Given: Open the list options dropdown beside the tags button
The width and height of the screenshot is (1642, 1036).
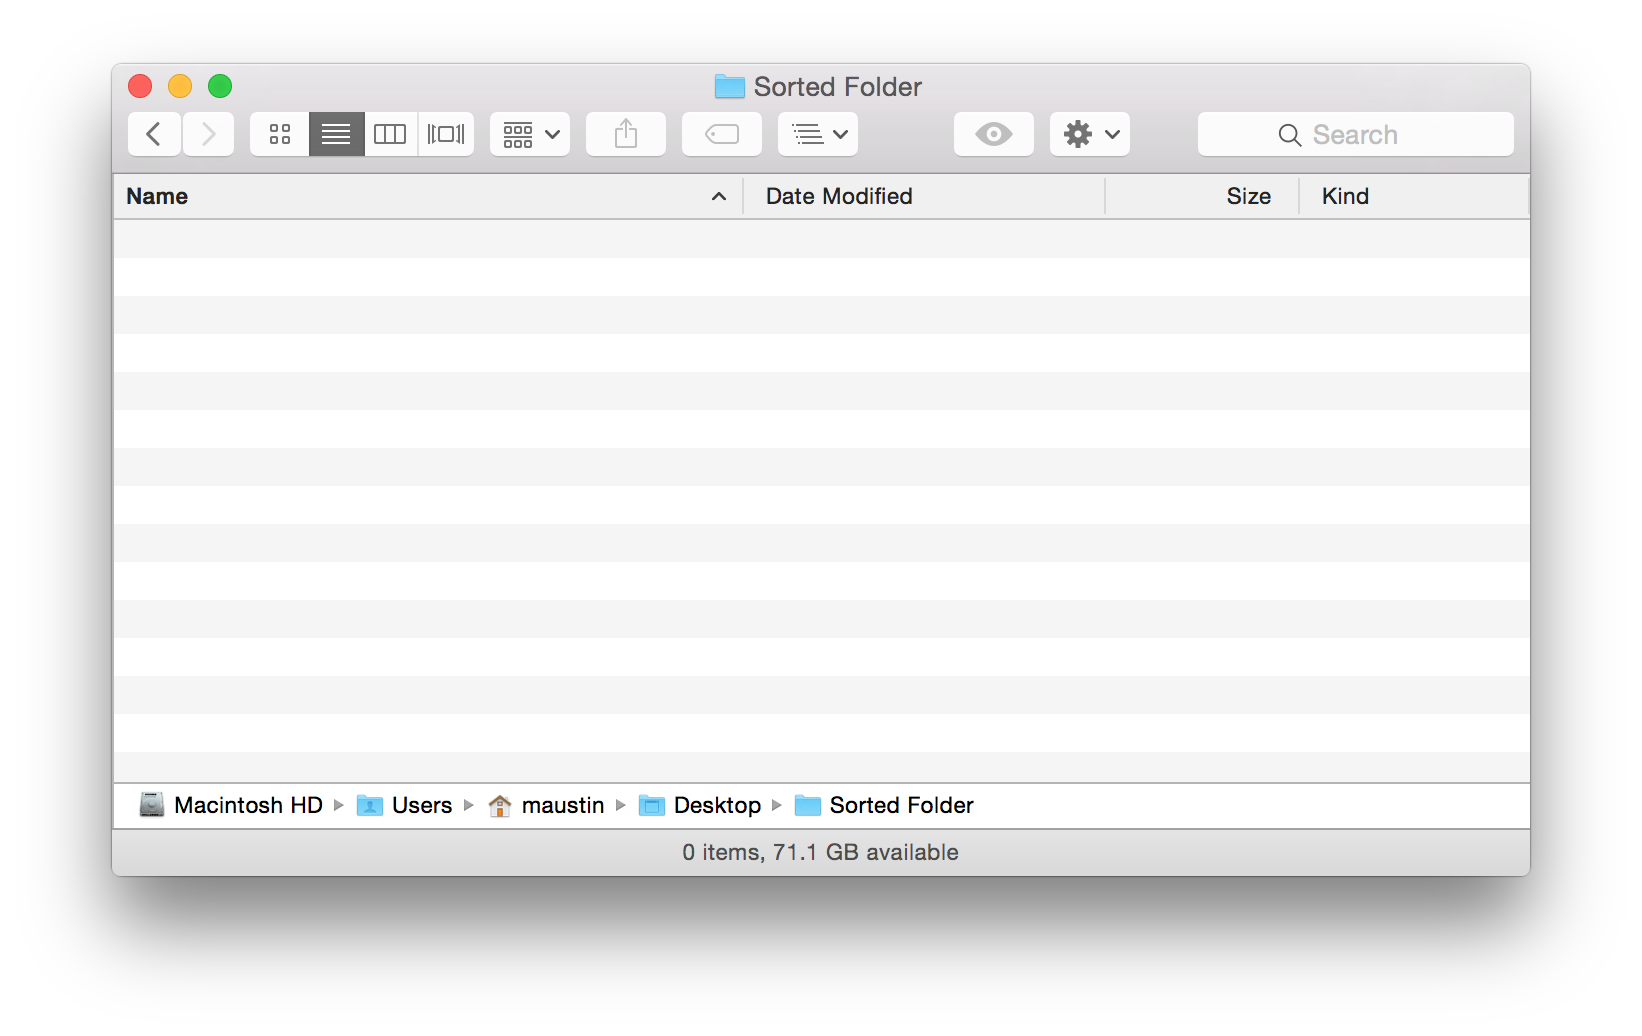Looking at the screenshot, I should [818, 134].
